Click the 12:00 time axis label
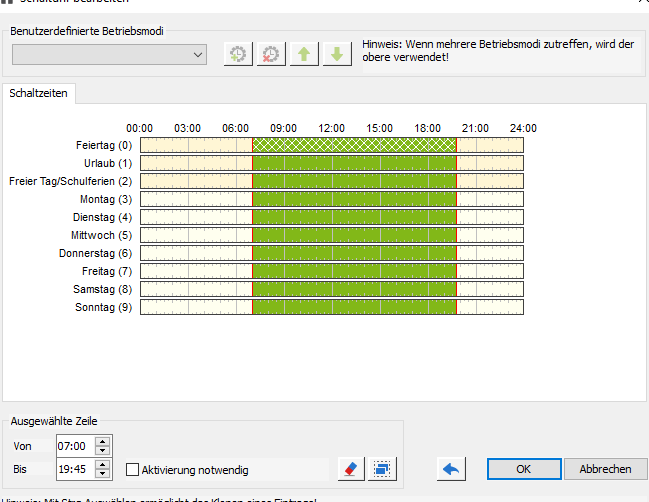This screenshot has height=502, width=649. click(332, 128)
